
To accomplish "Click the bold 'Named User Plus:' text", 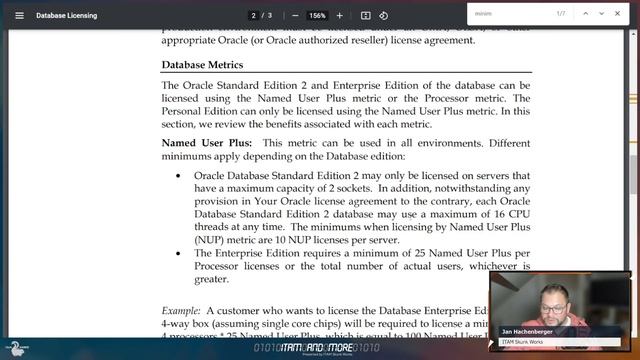I will tap(207, 143).
